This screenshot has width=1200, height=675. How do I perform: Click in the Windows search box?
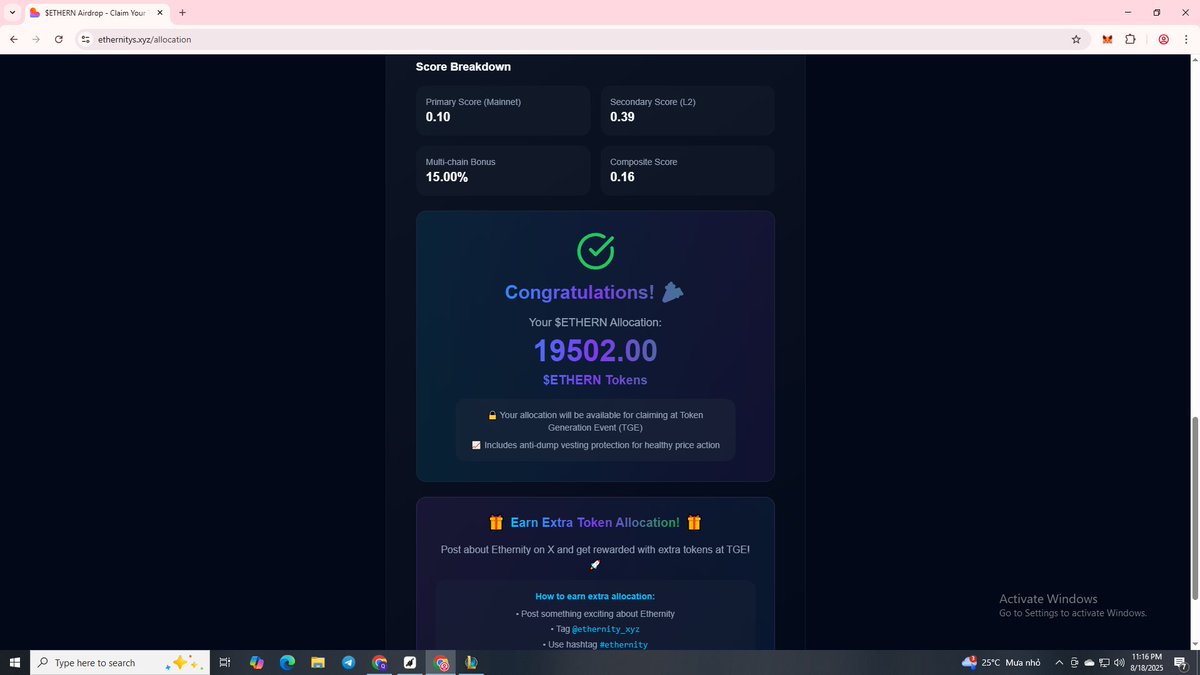click(x=110, y=662)
